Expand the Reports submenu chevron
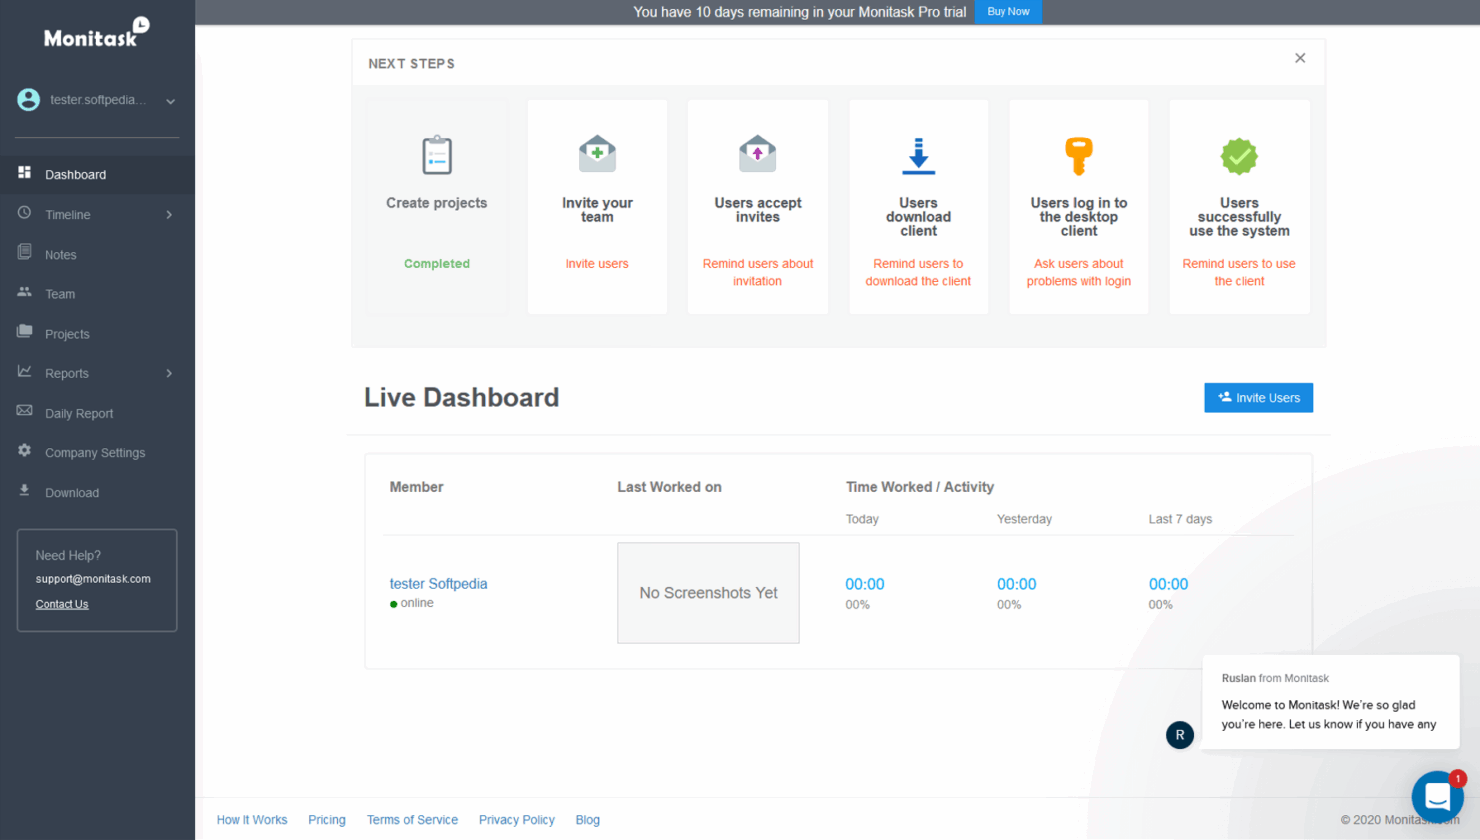The image size is (1480, 840). tap(169, 373)
